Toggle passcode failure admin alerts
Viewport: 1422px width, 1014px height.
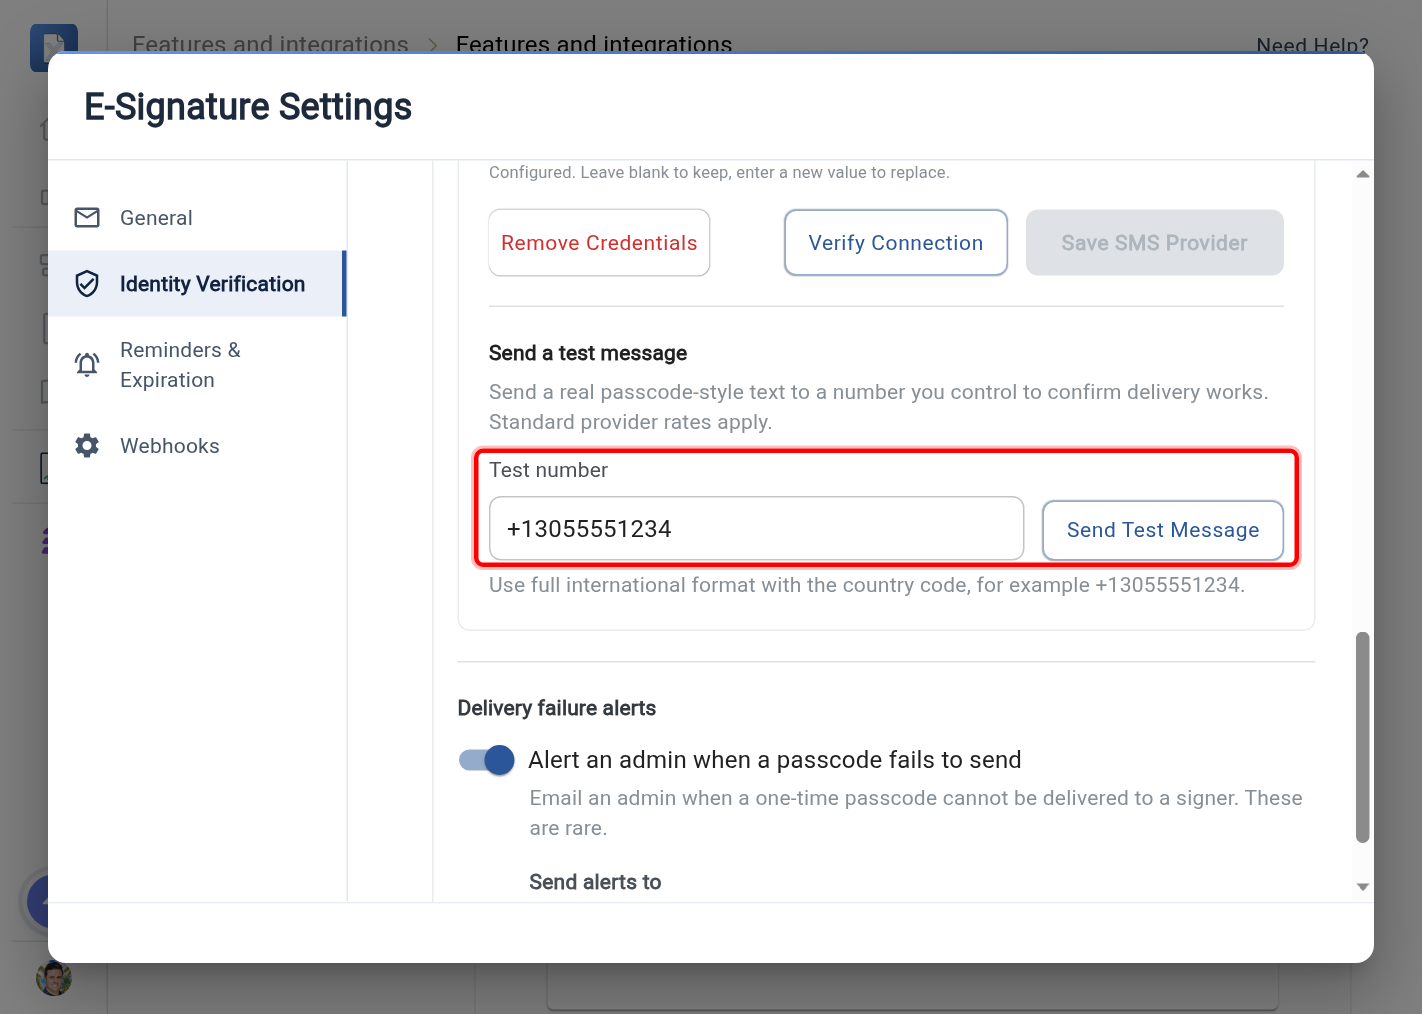click(x=487, y=760)
